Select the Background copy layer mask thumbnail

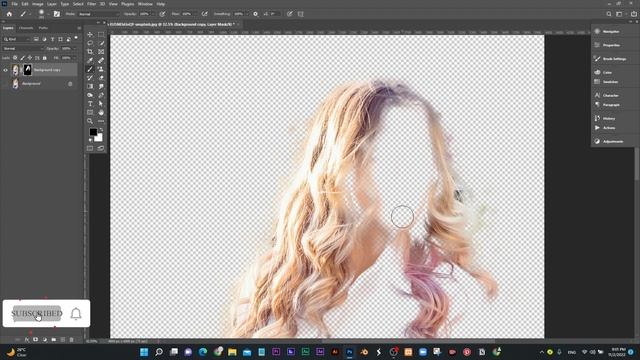[27, 70]
